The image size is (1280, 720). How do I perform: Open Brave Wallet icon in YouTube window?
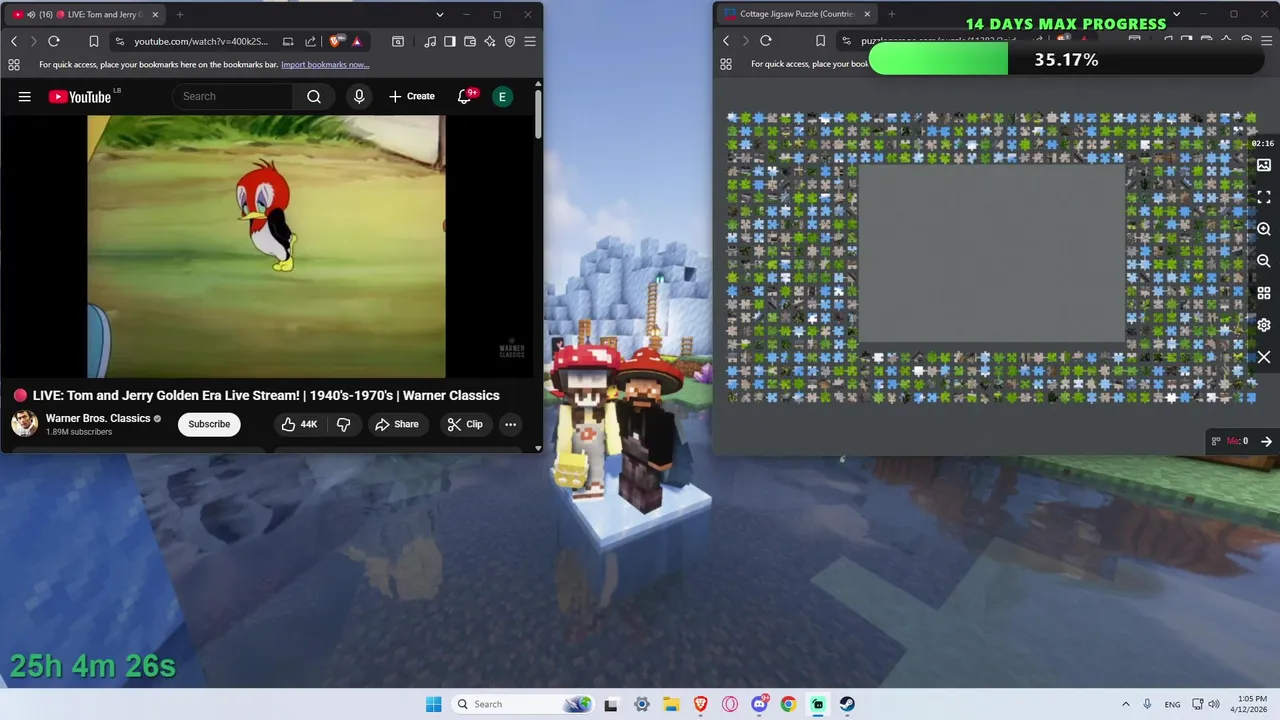470,41
